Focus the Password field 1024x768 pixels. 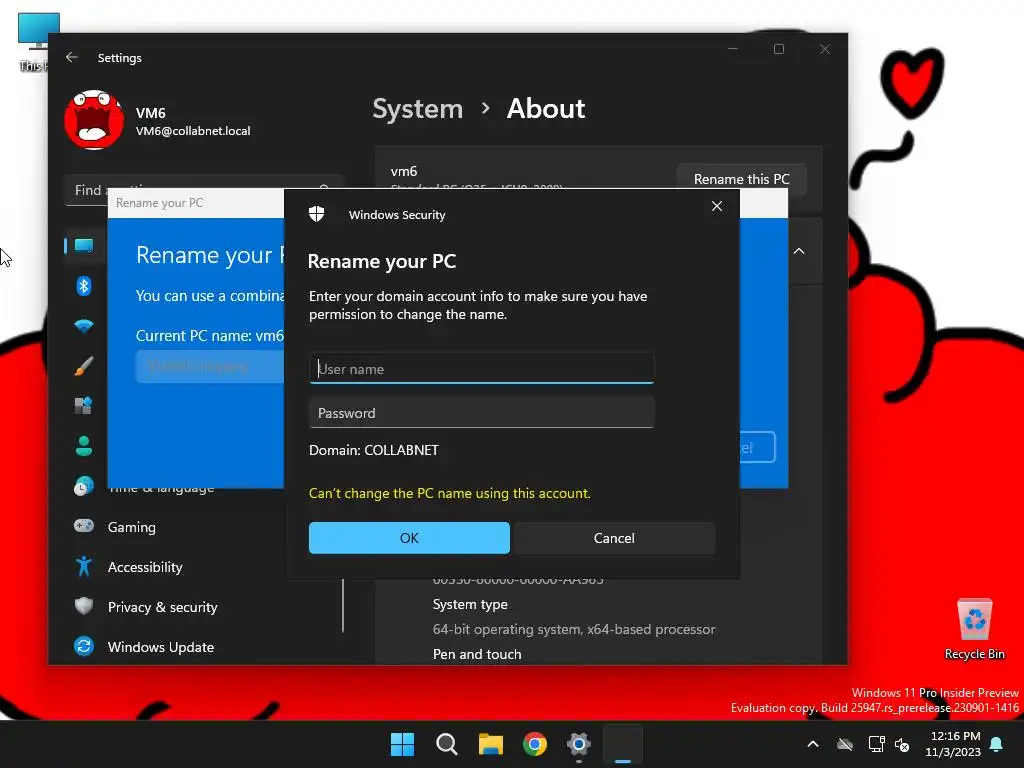click(481, 413)
